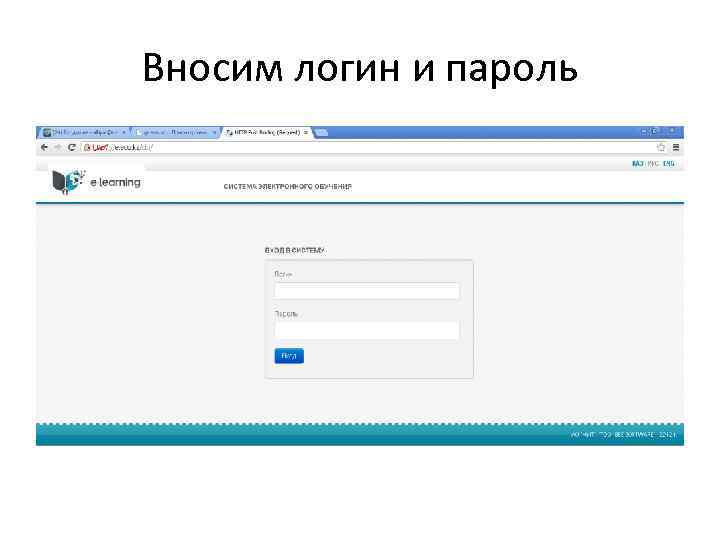720x540 pixels.
Task: Click the copyright text in the footer
Action: pyautogui.click(x=623, y=434)
